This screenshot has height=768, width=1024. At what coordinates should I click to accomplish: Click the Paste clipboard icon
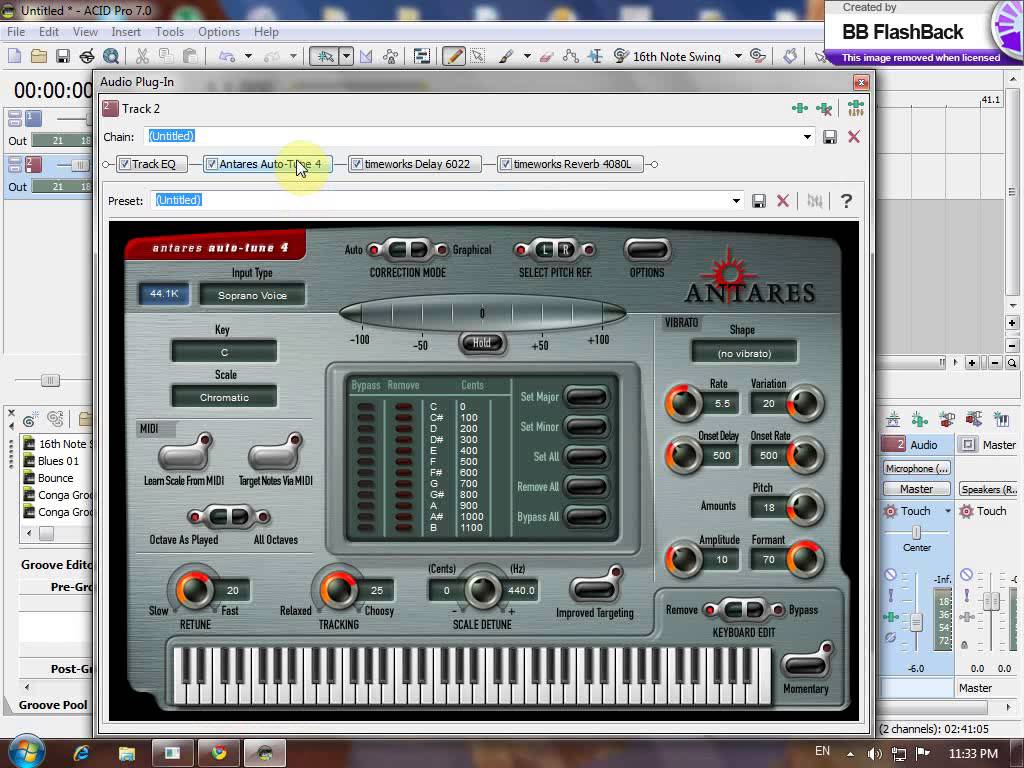pos(190,57)
